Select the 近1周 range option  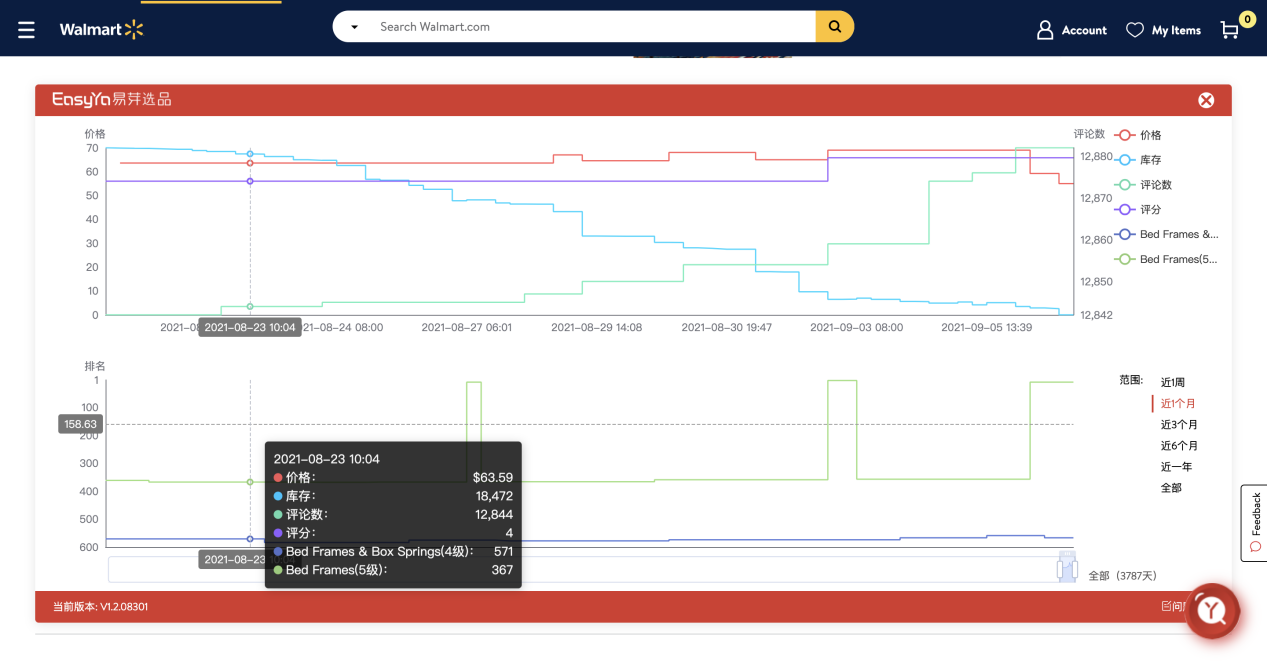click(1172, 383)
